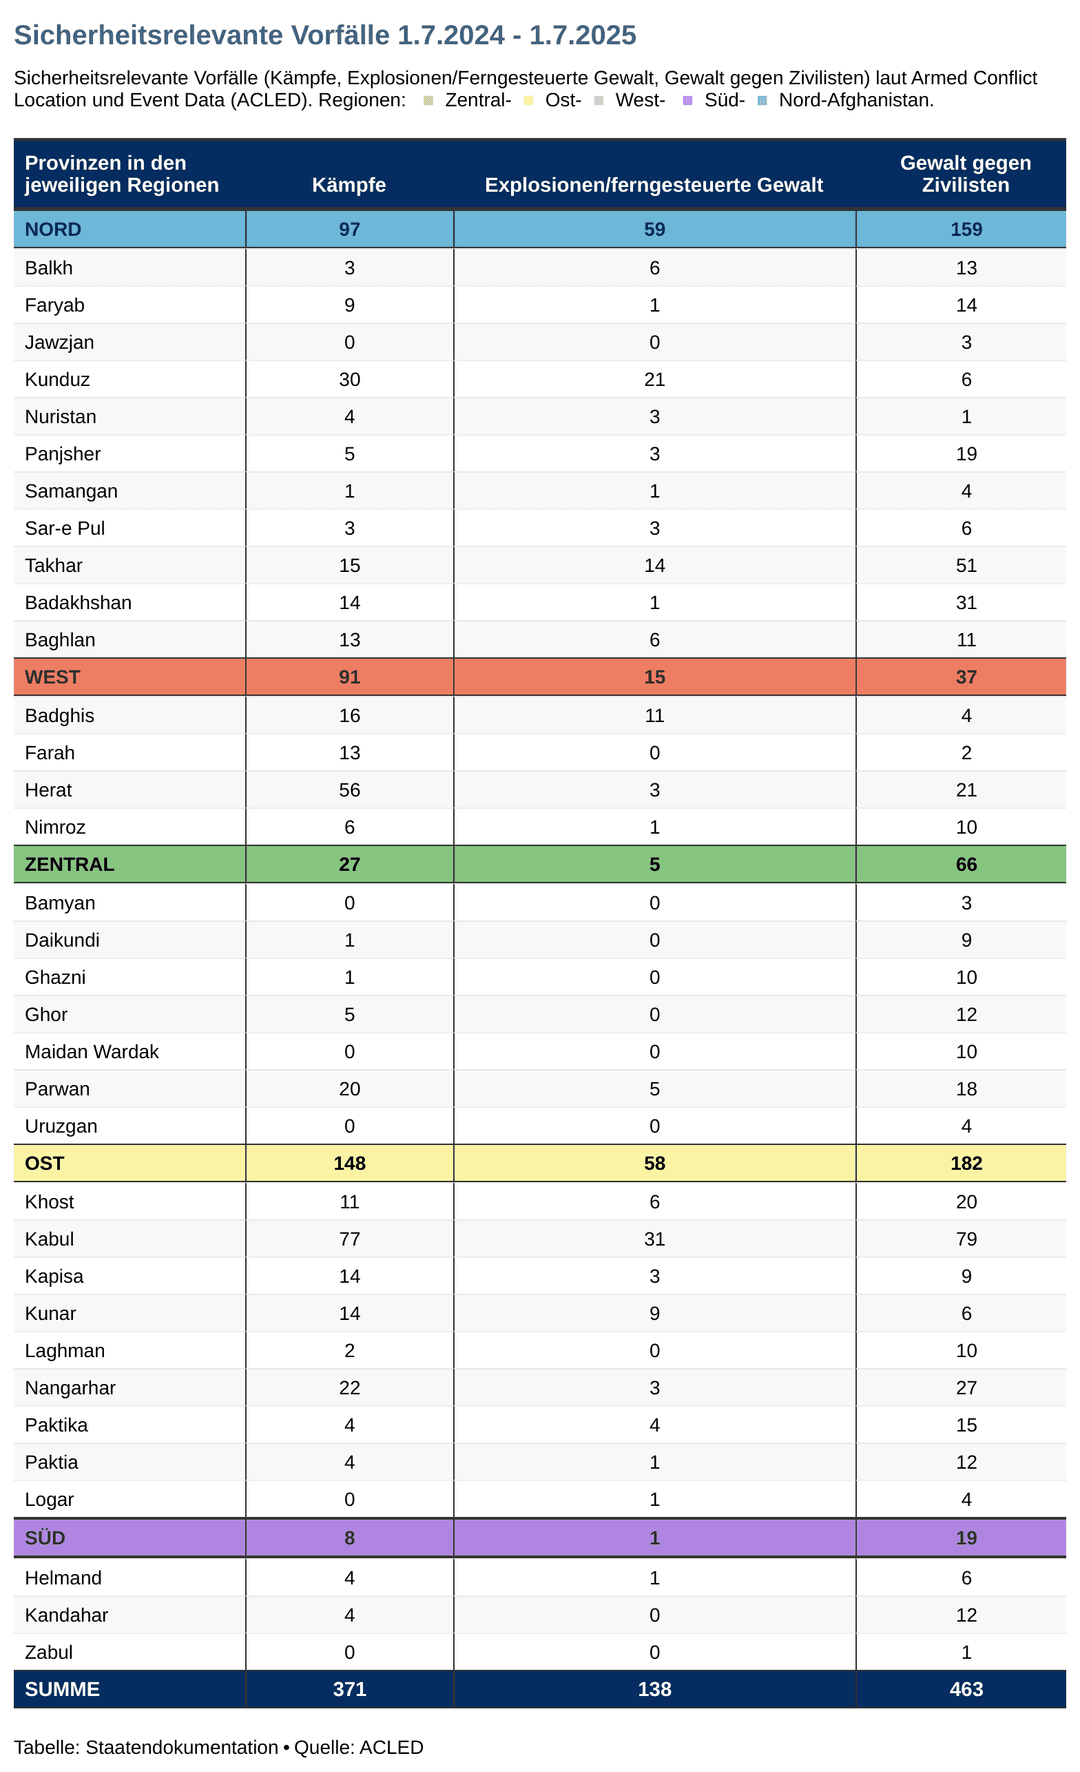Select the ZENTRAL region row label

(x=69, y=865)
